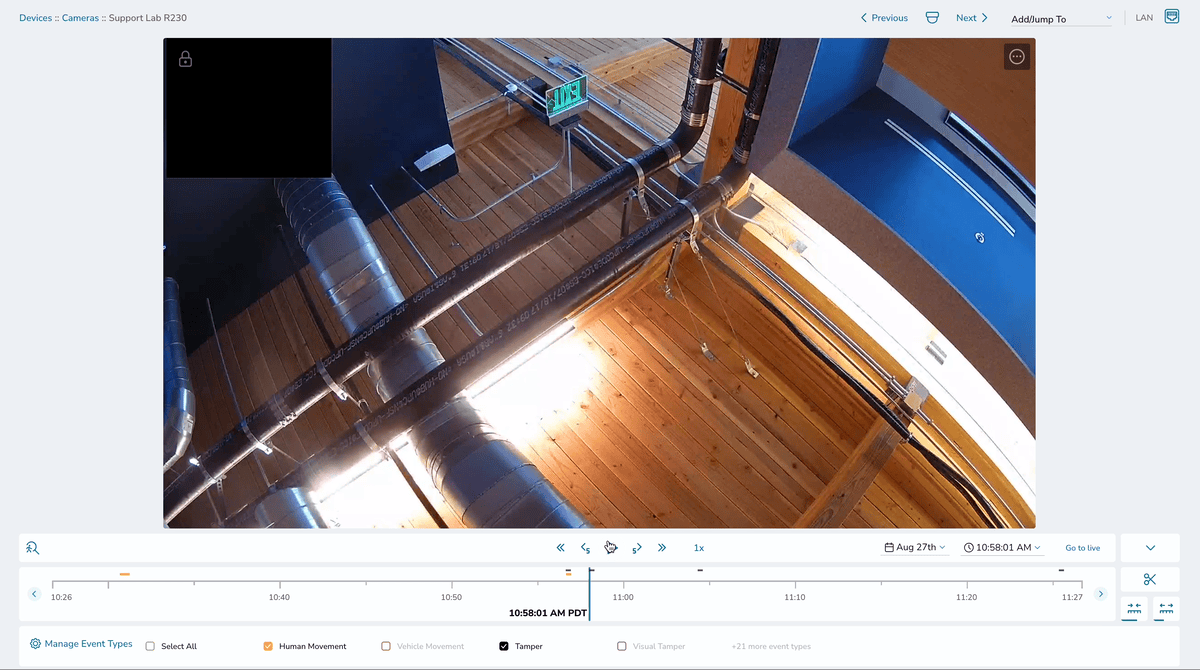
Task: Show +21 more event types
Action: tap(771, 646)
